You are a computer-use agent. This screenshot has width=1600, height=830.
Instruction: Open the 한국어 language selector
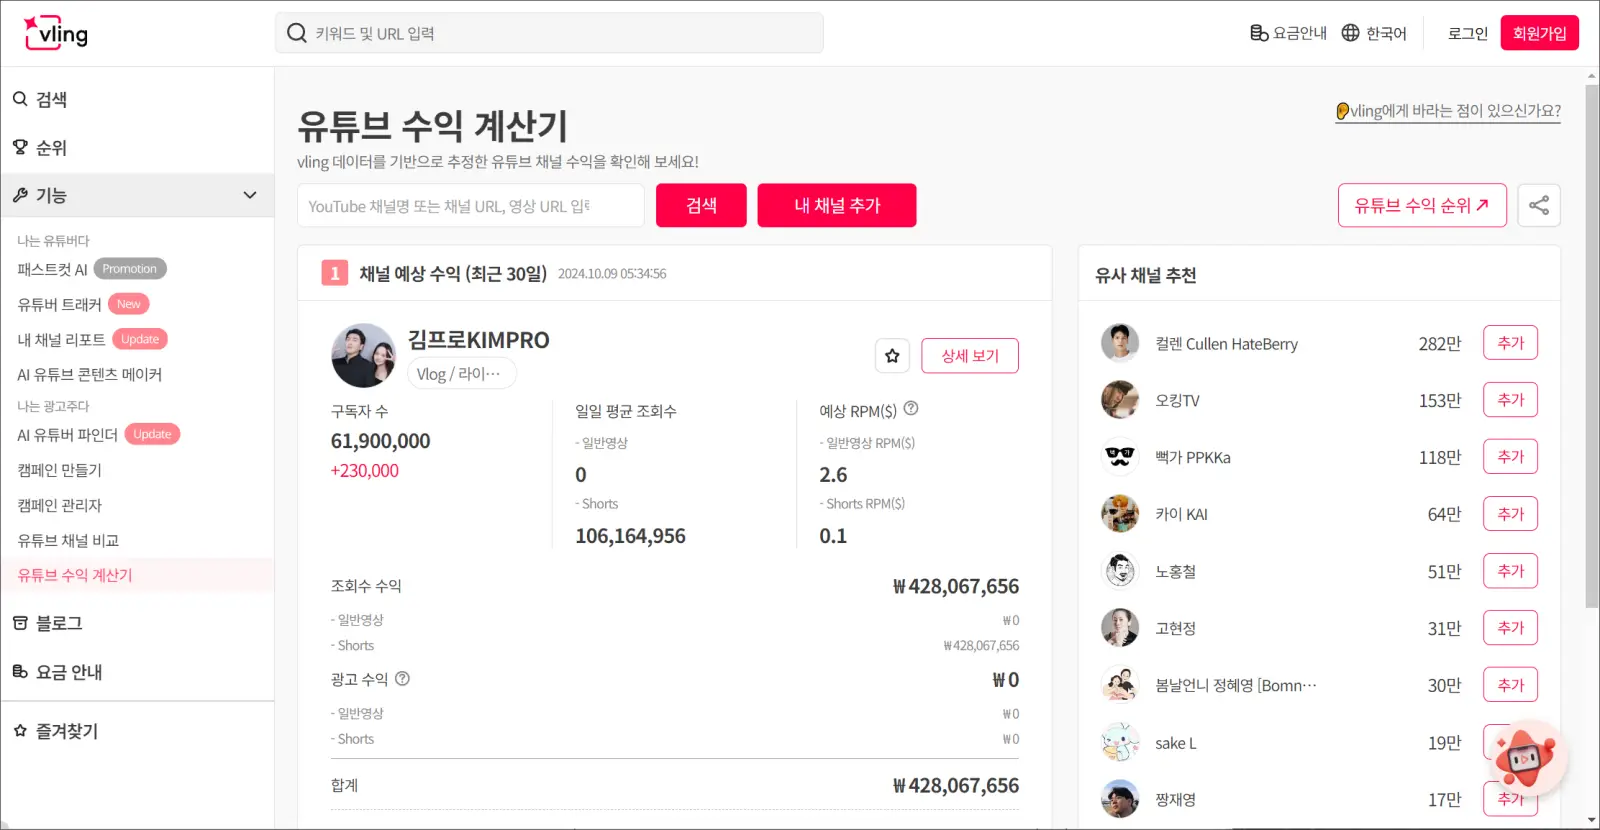pos(1374,33)
